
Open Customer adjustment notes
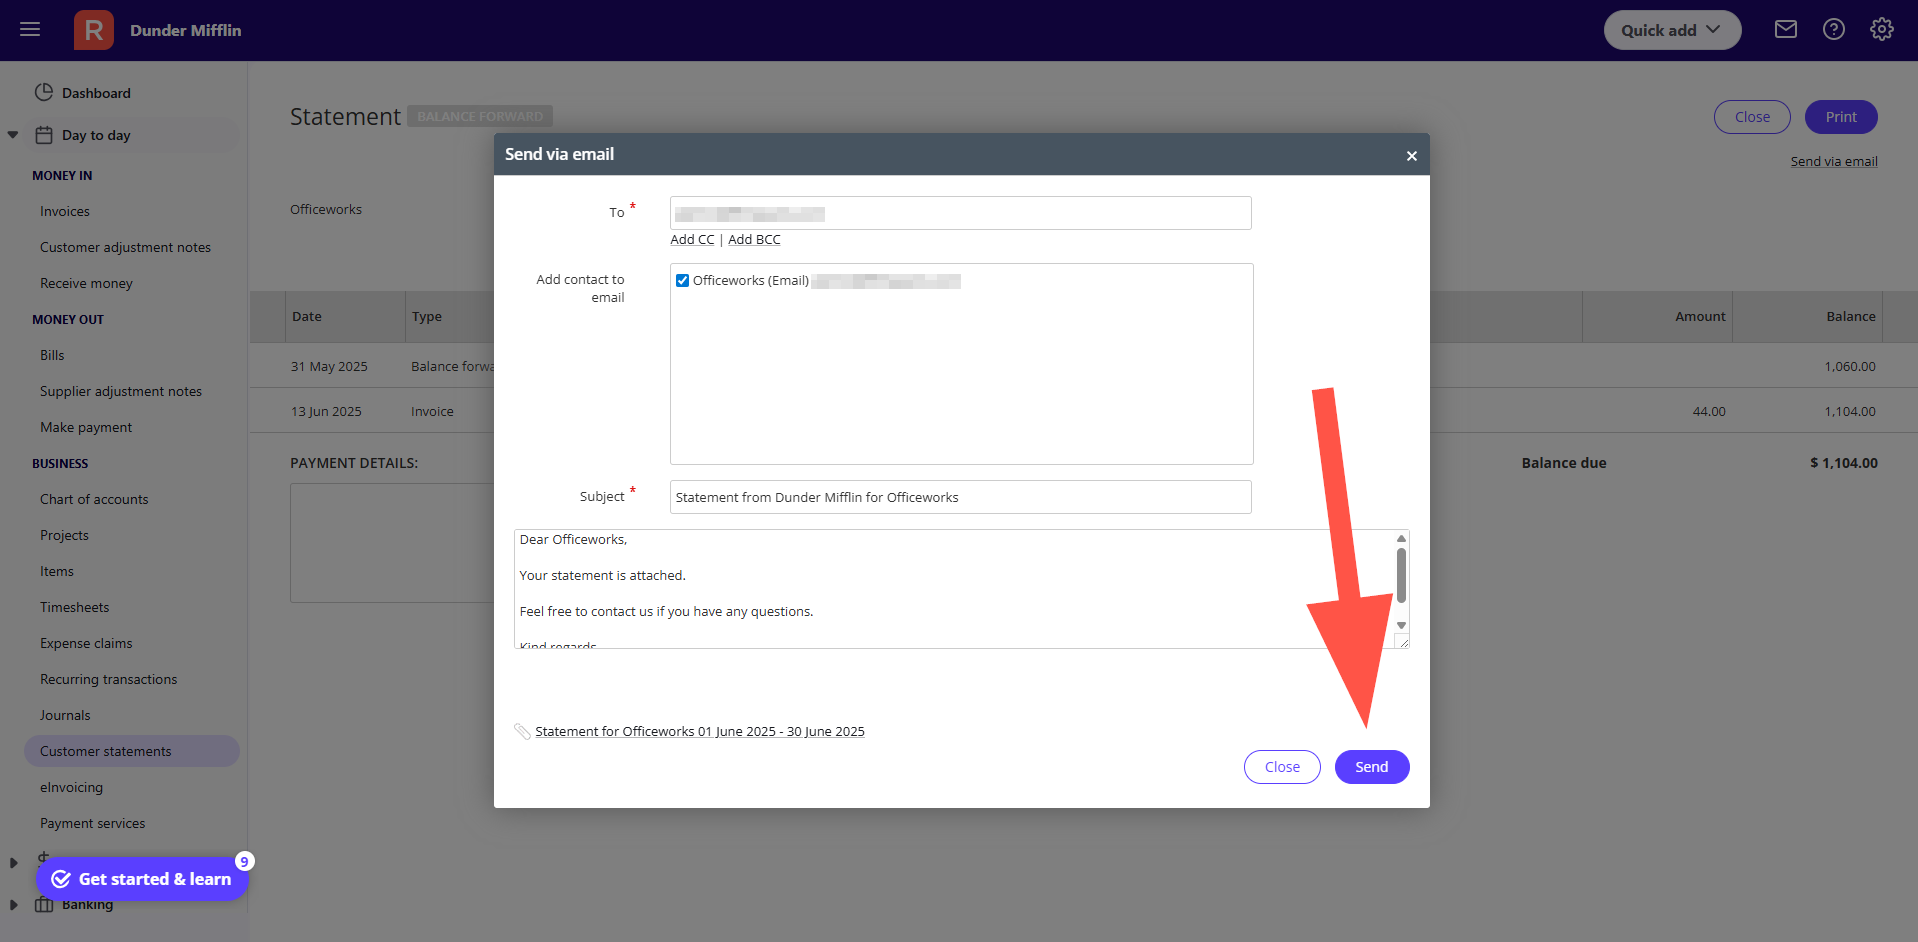pos(125,247)
